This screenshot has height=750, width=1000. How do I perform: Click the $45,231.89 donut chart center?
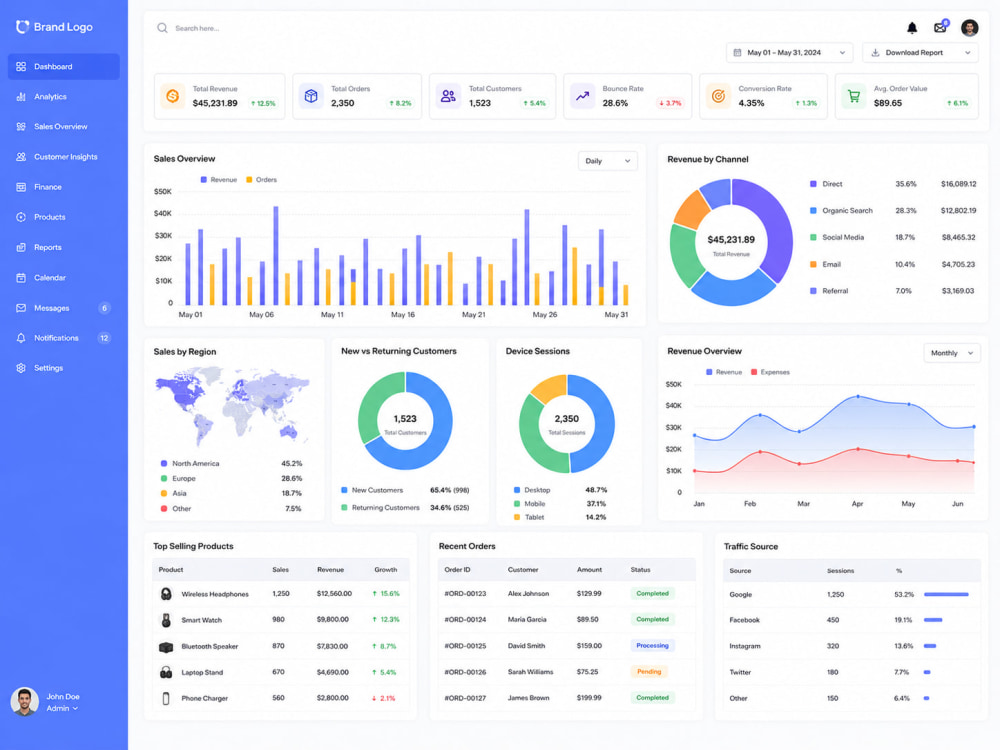coord(731,244)
